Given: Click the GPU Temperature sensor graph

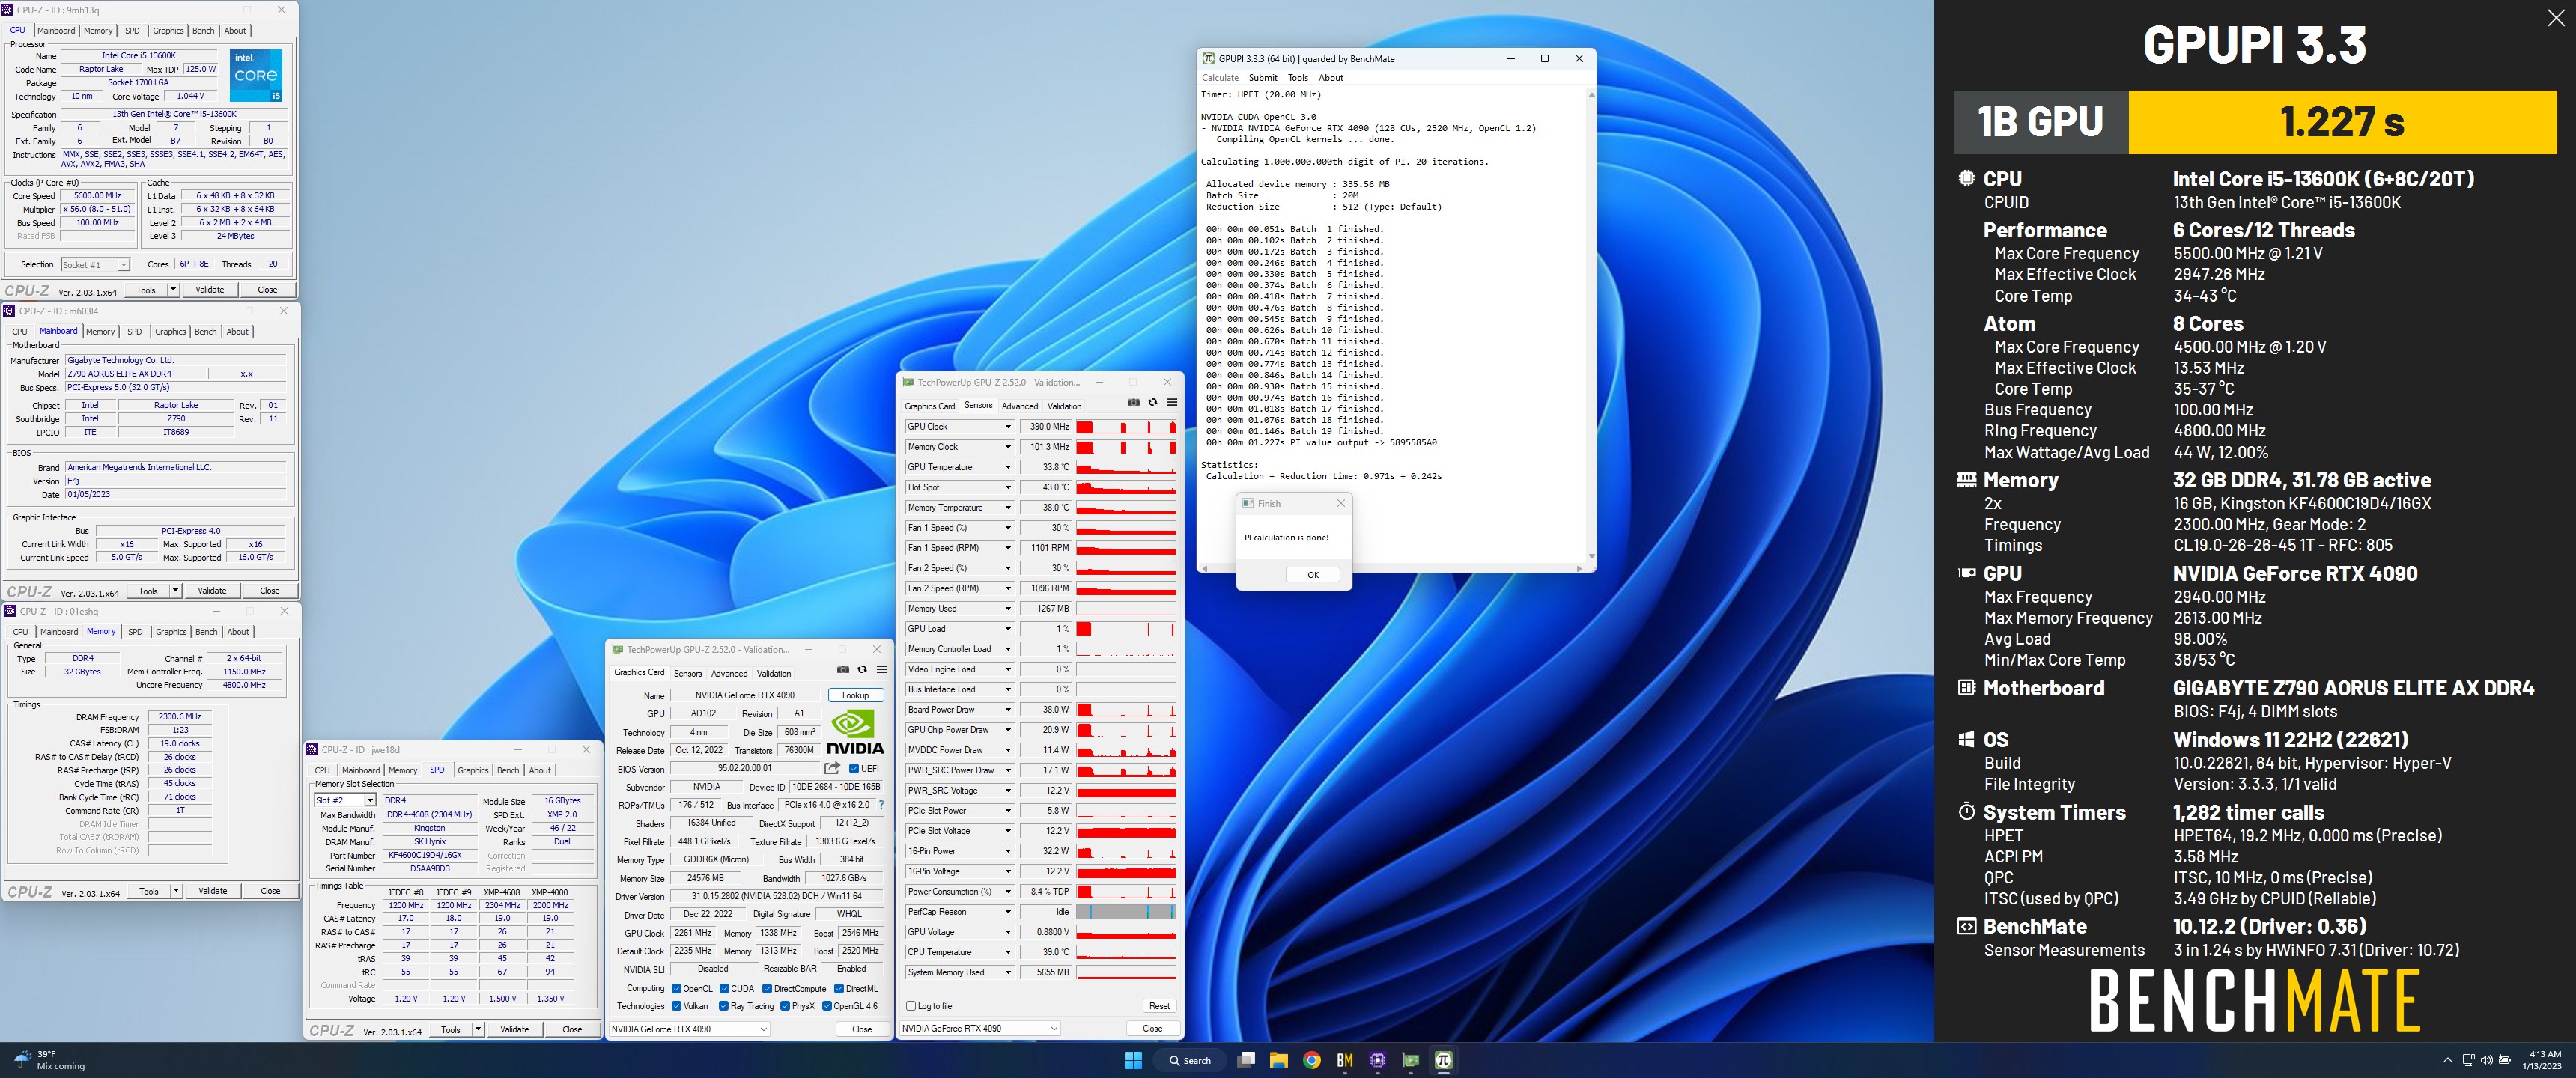Looking at the screenshot, I should click(x=1126, y=467).
